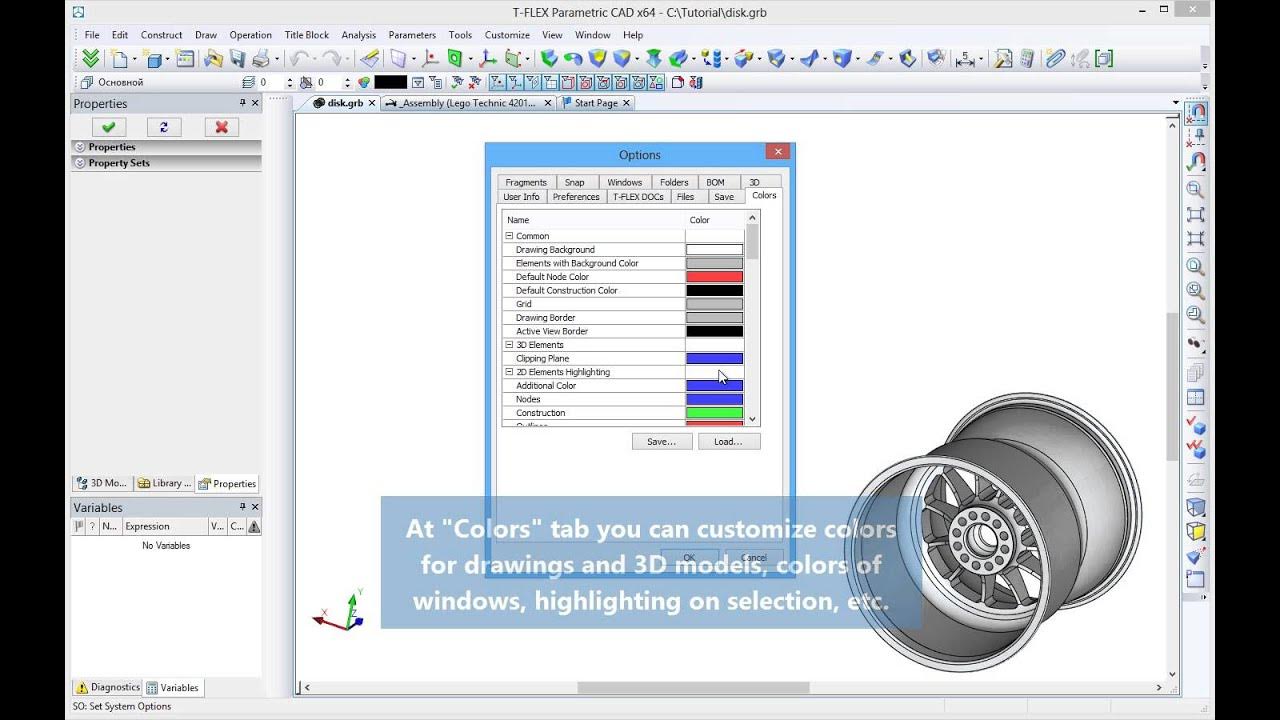Undo the last action
Image resolution: width=1280 pixels, height=720 pixels.
[298, 59]
